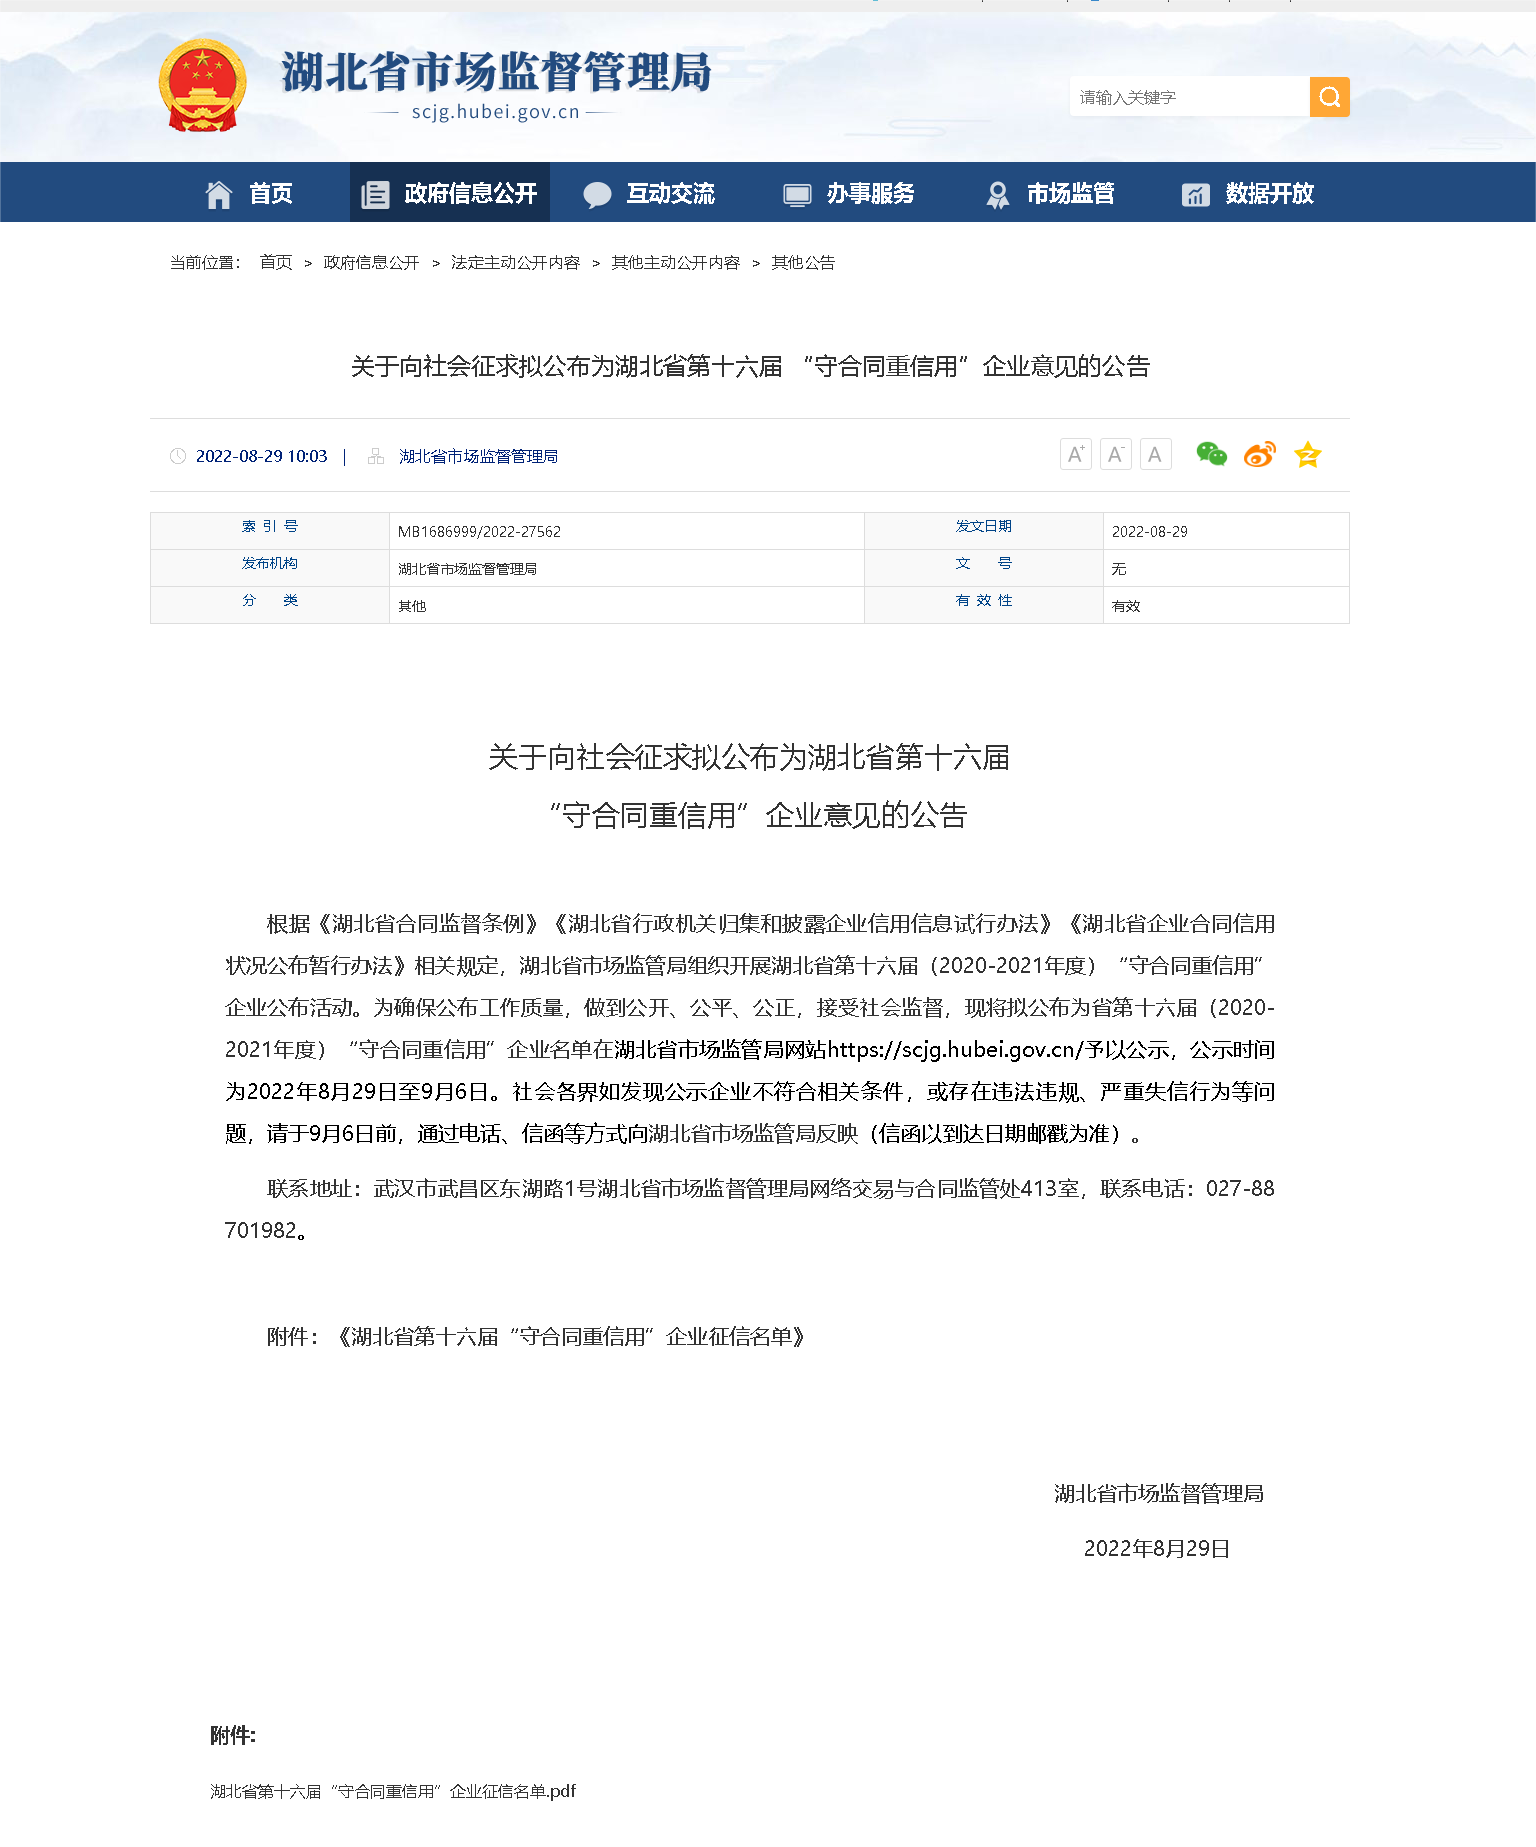Decrease font size with A- icon
This screenshot has width=1536, height=1847.
tap(1115, 455)
